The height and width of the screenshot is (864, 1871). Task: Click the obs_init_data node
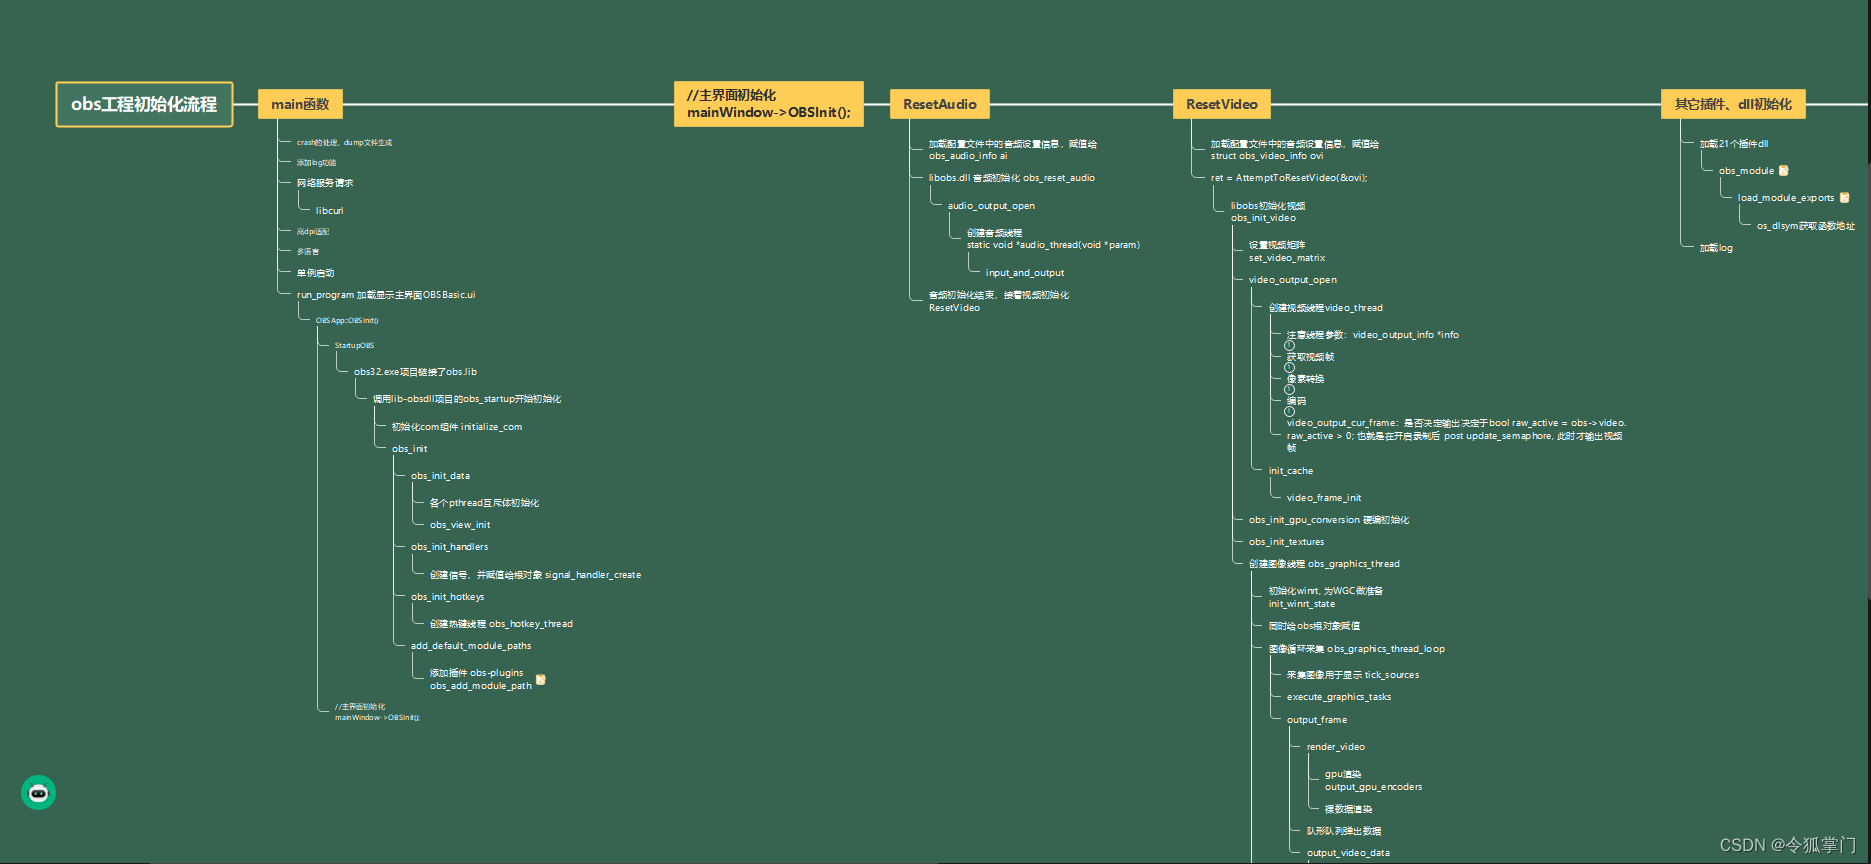click(440, 476)
